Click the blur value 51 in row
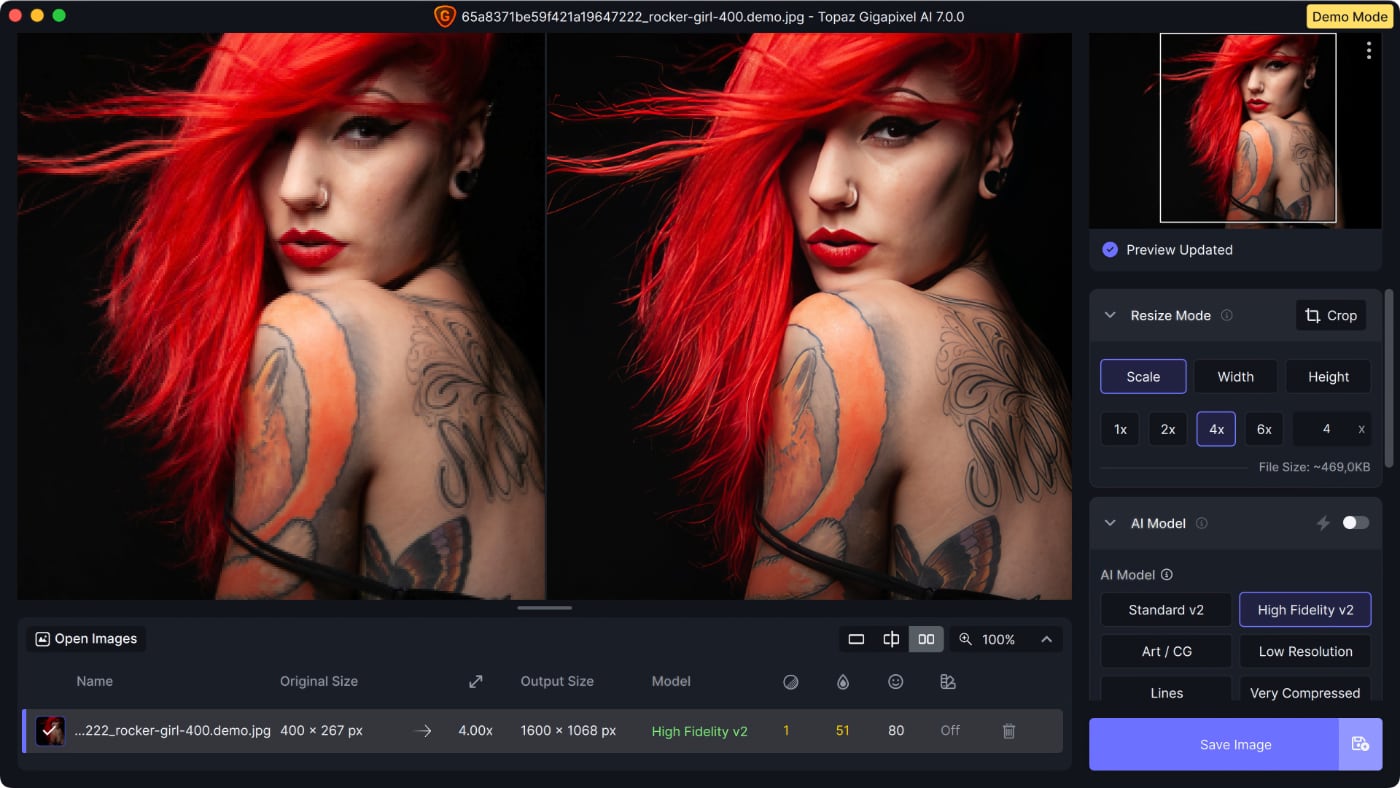Screen dimensions: 1400x788 [x=842, y=731]
